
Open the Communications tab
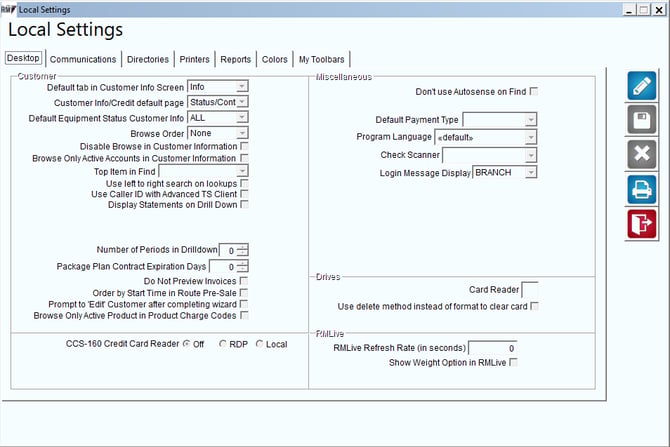coord(83,59)
